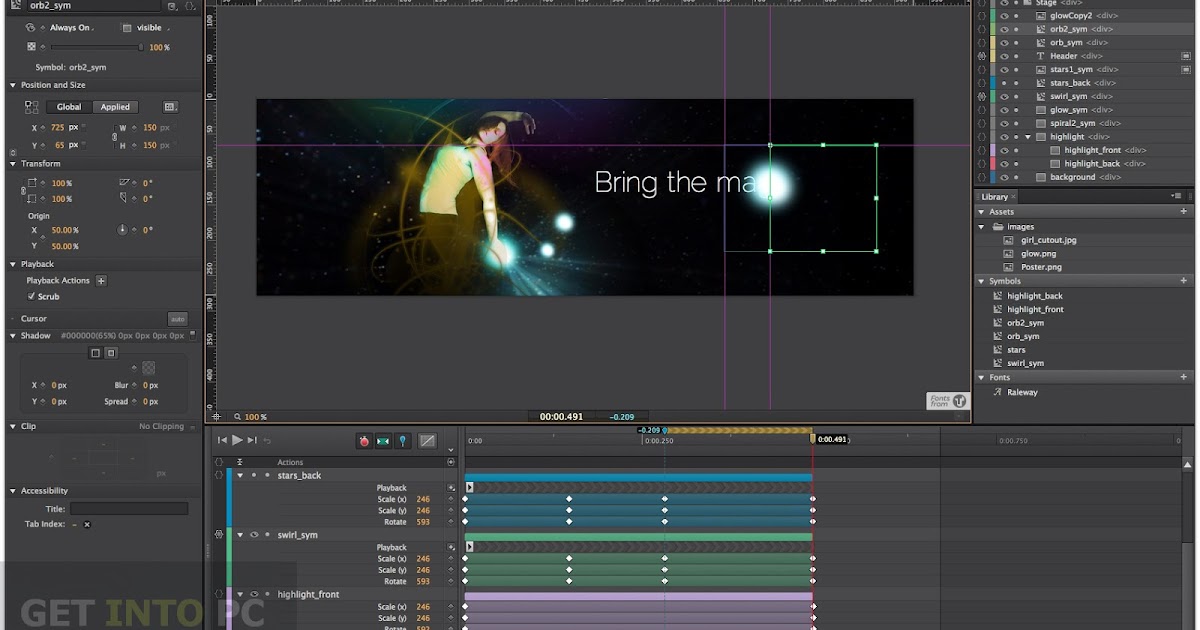The width and height of the screenshot is (1200, 630).
Task: Open the Easing tool in timeline
Action: [427, 440]
